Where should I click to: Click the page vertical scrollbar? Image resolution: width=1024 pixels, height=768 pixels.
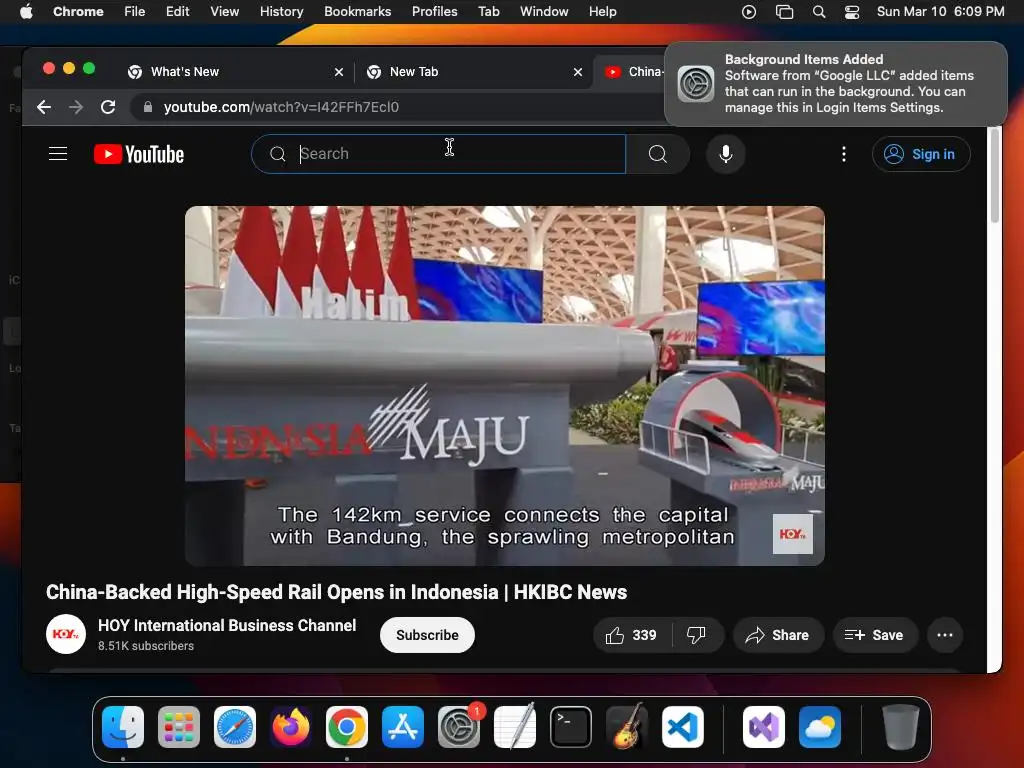(995, 176)
